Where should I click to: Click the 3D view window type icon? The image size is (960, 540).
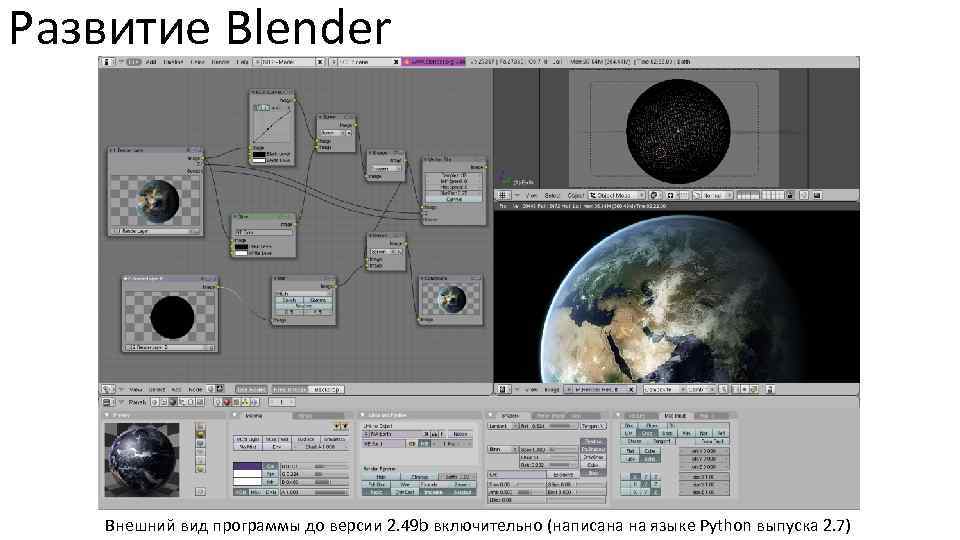pos(503,195)
